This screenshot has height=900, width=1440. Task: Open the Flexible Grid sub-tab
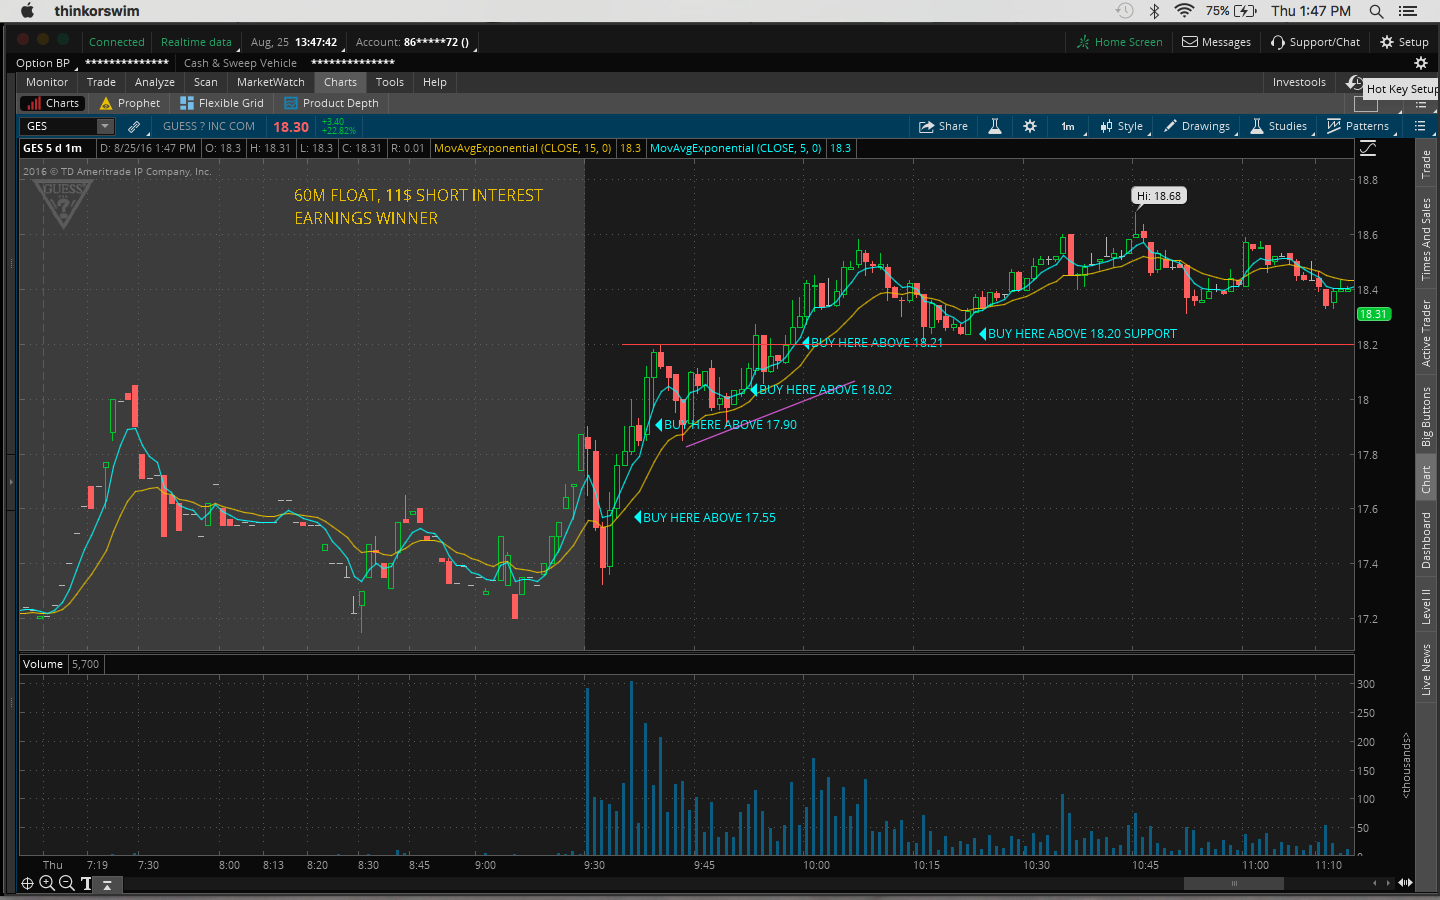pos(222,103)
